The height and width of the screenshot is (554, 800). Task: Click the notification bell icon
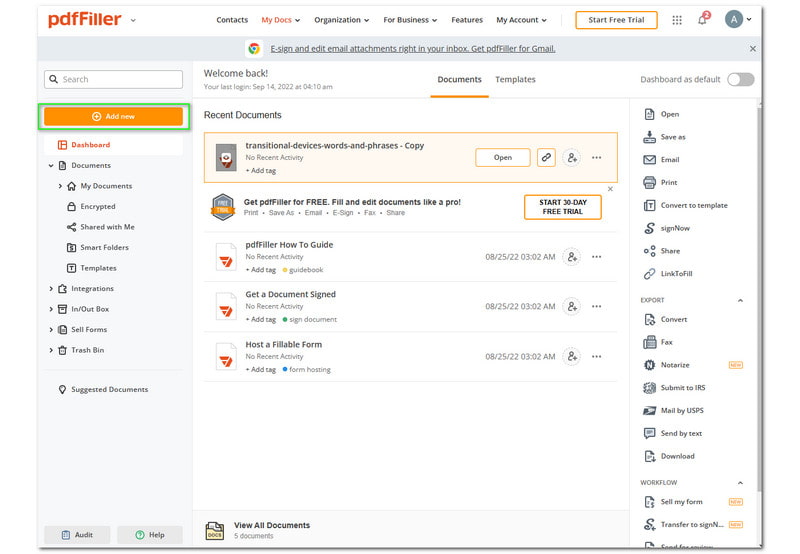703,19
